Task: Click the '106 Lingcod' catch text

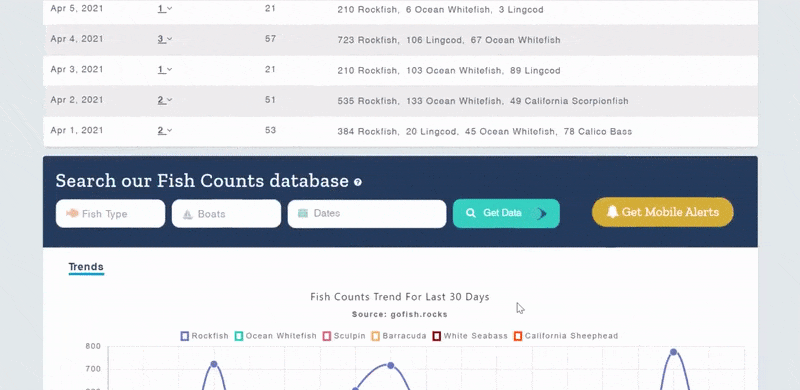Action: [435, 40]
